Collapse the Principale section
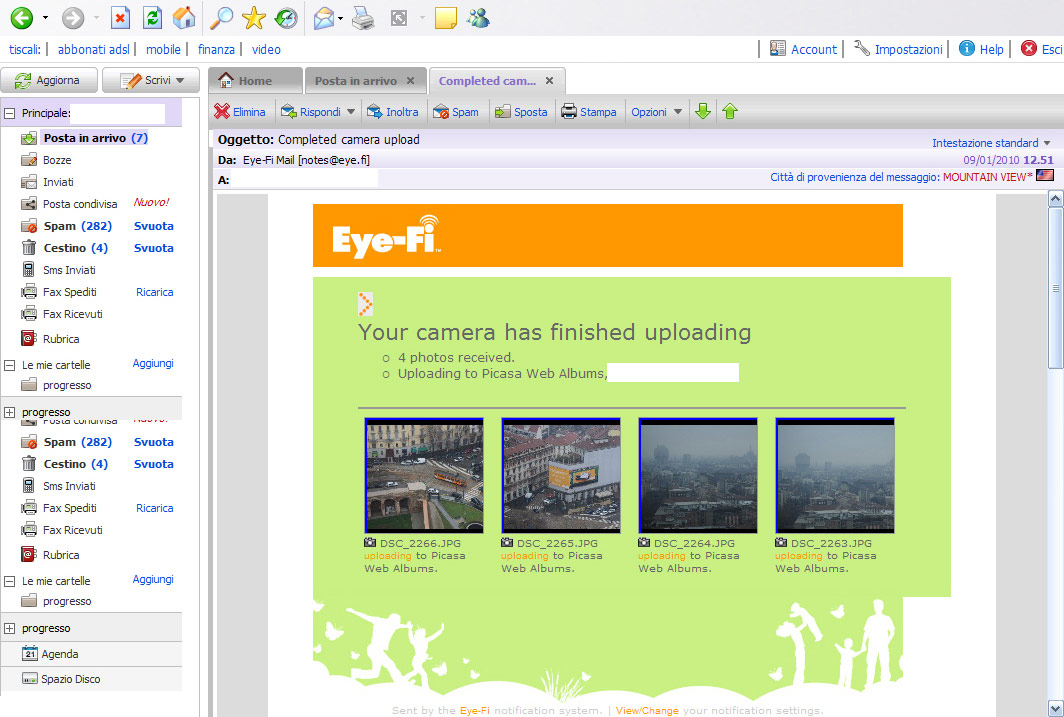The image size is (1064, 717). coord(10,113)
